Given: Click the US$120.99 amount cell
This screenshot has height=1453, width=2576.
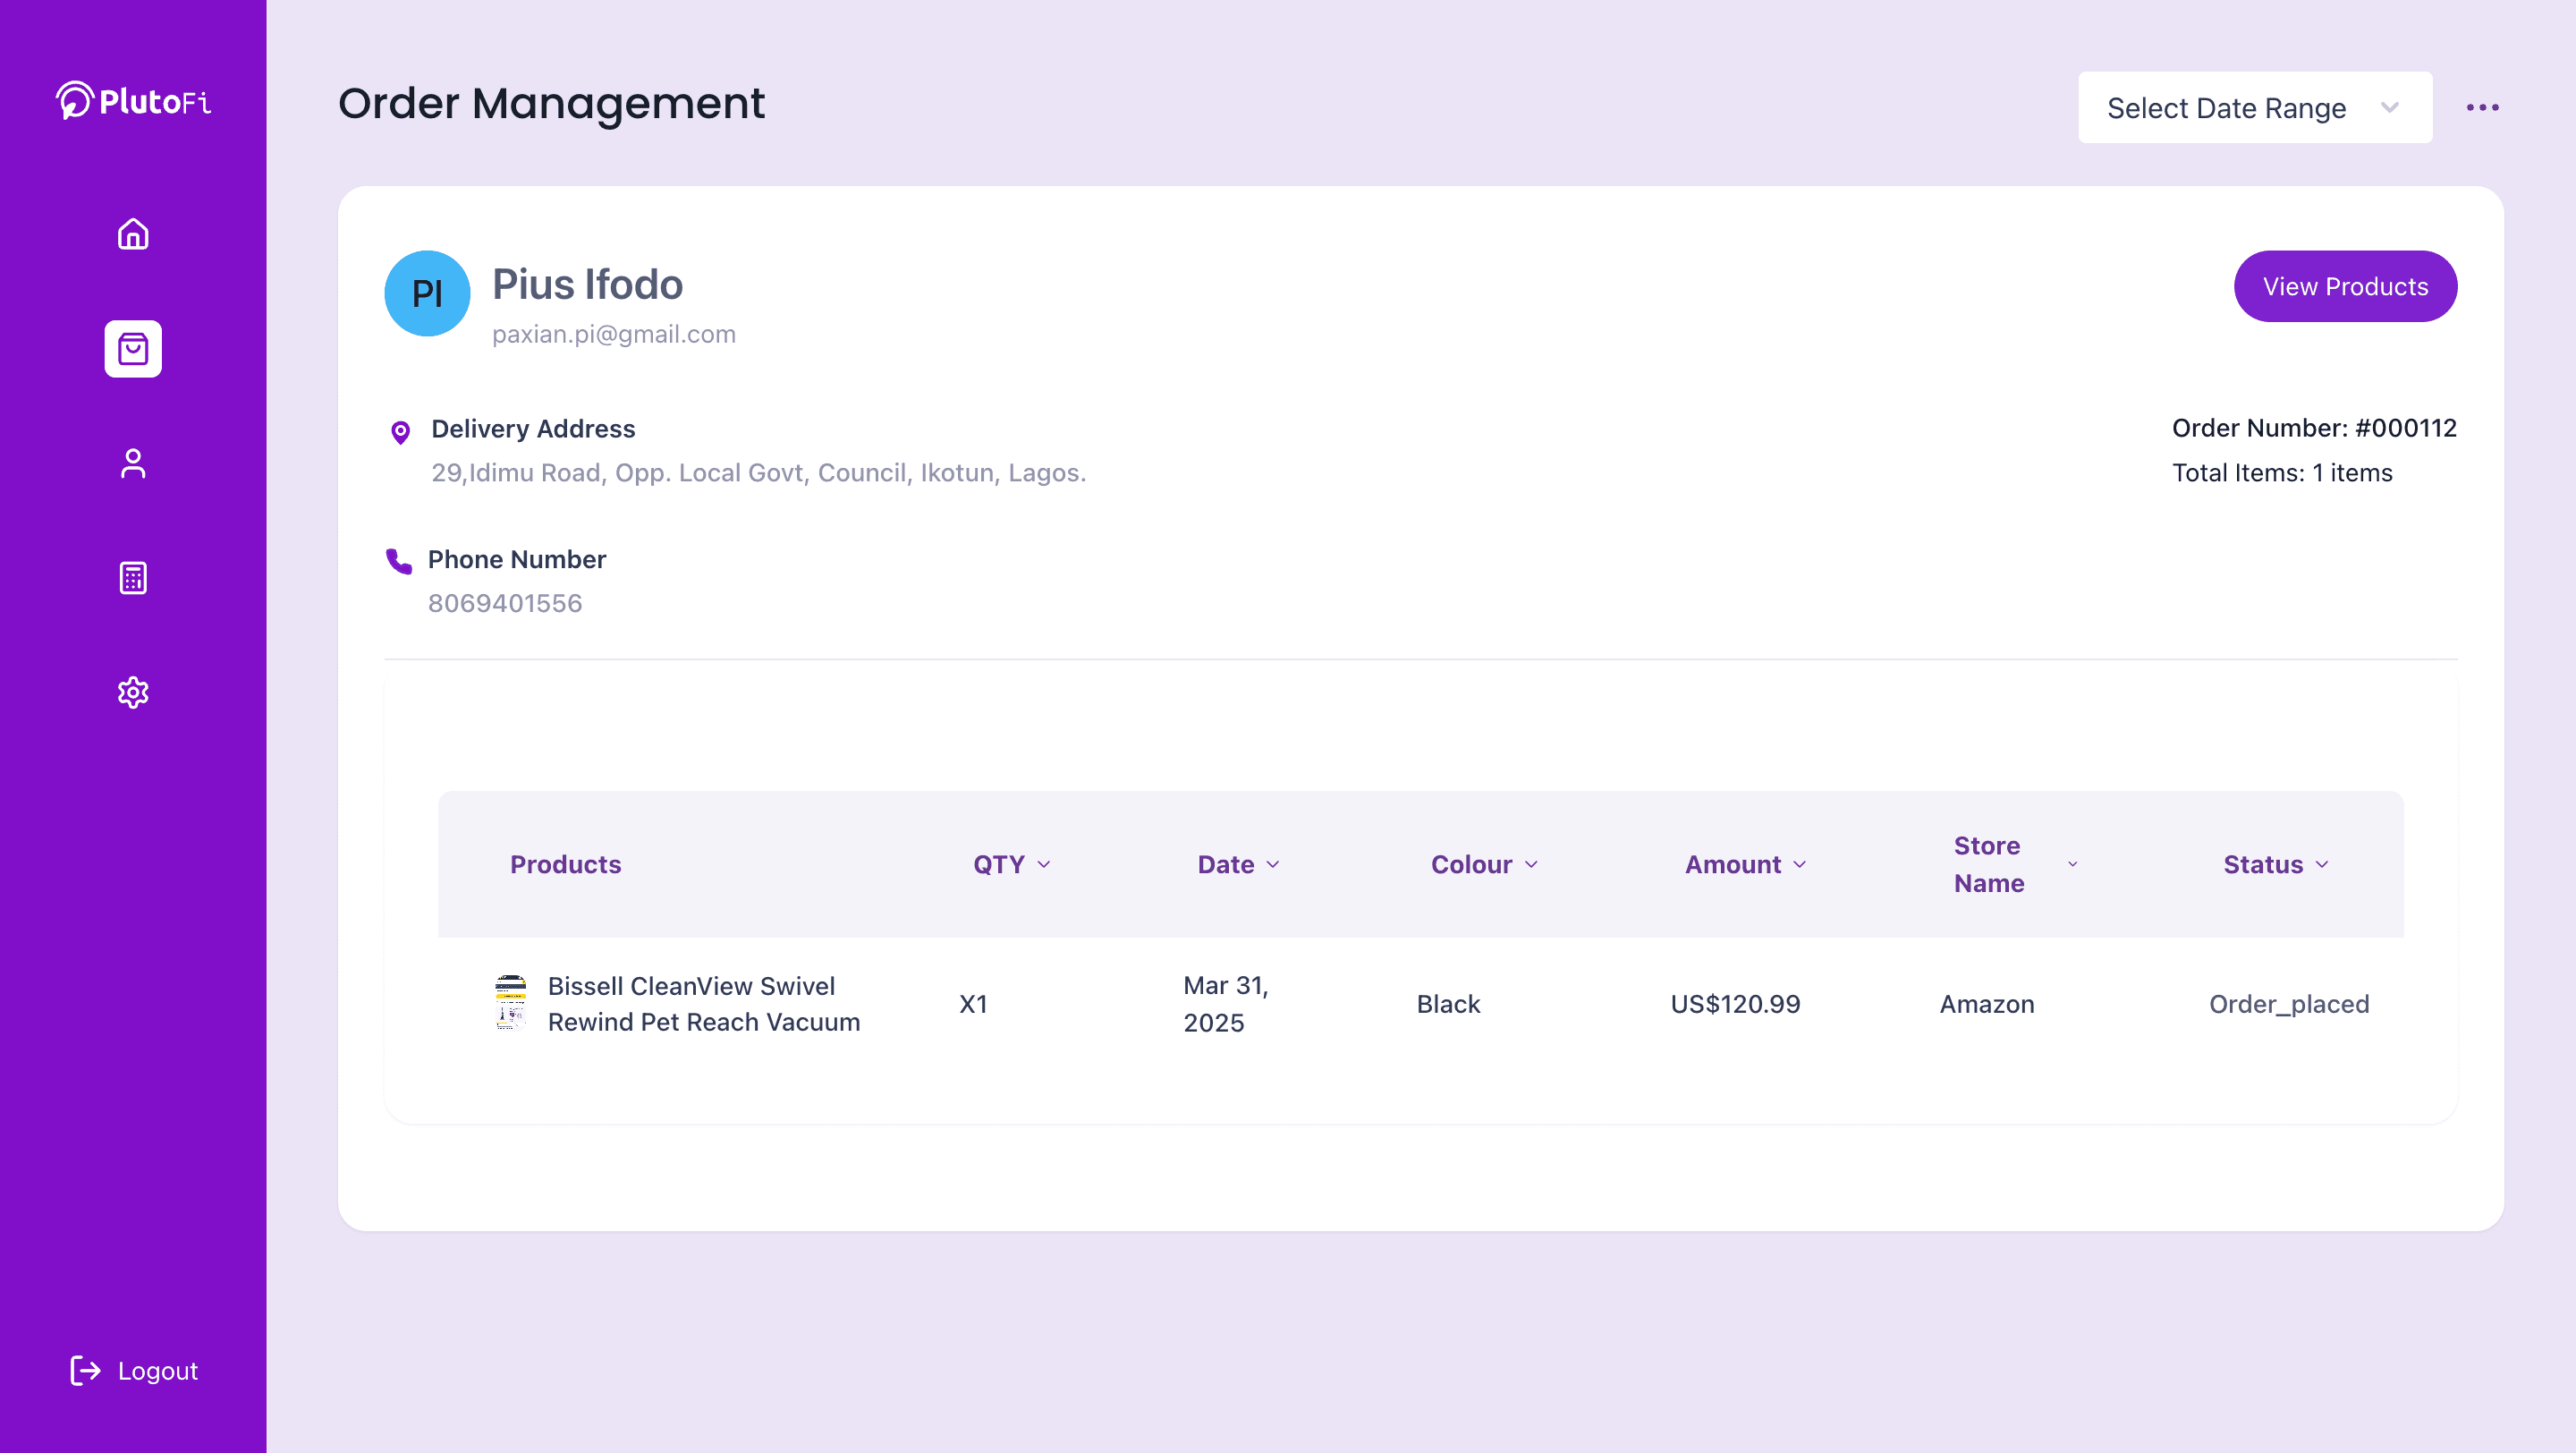Looking at the screenshot, I should tap(1735, 1004).
